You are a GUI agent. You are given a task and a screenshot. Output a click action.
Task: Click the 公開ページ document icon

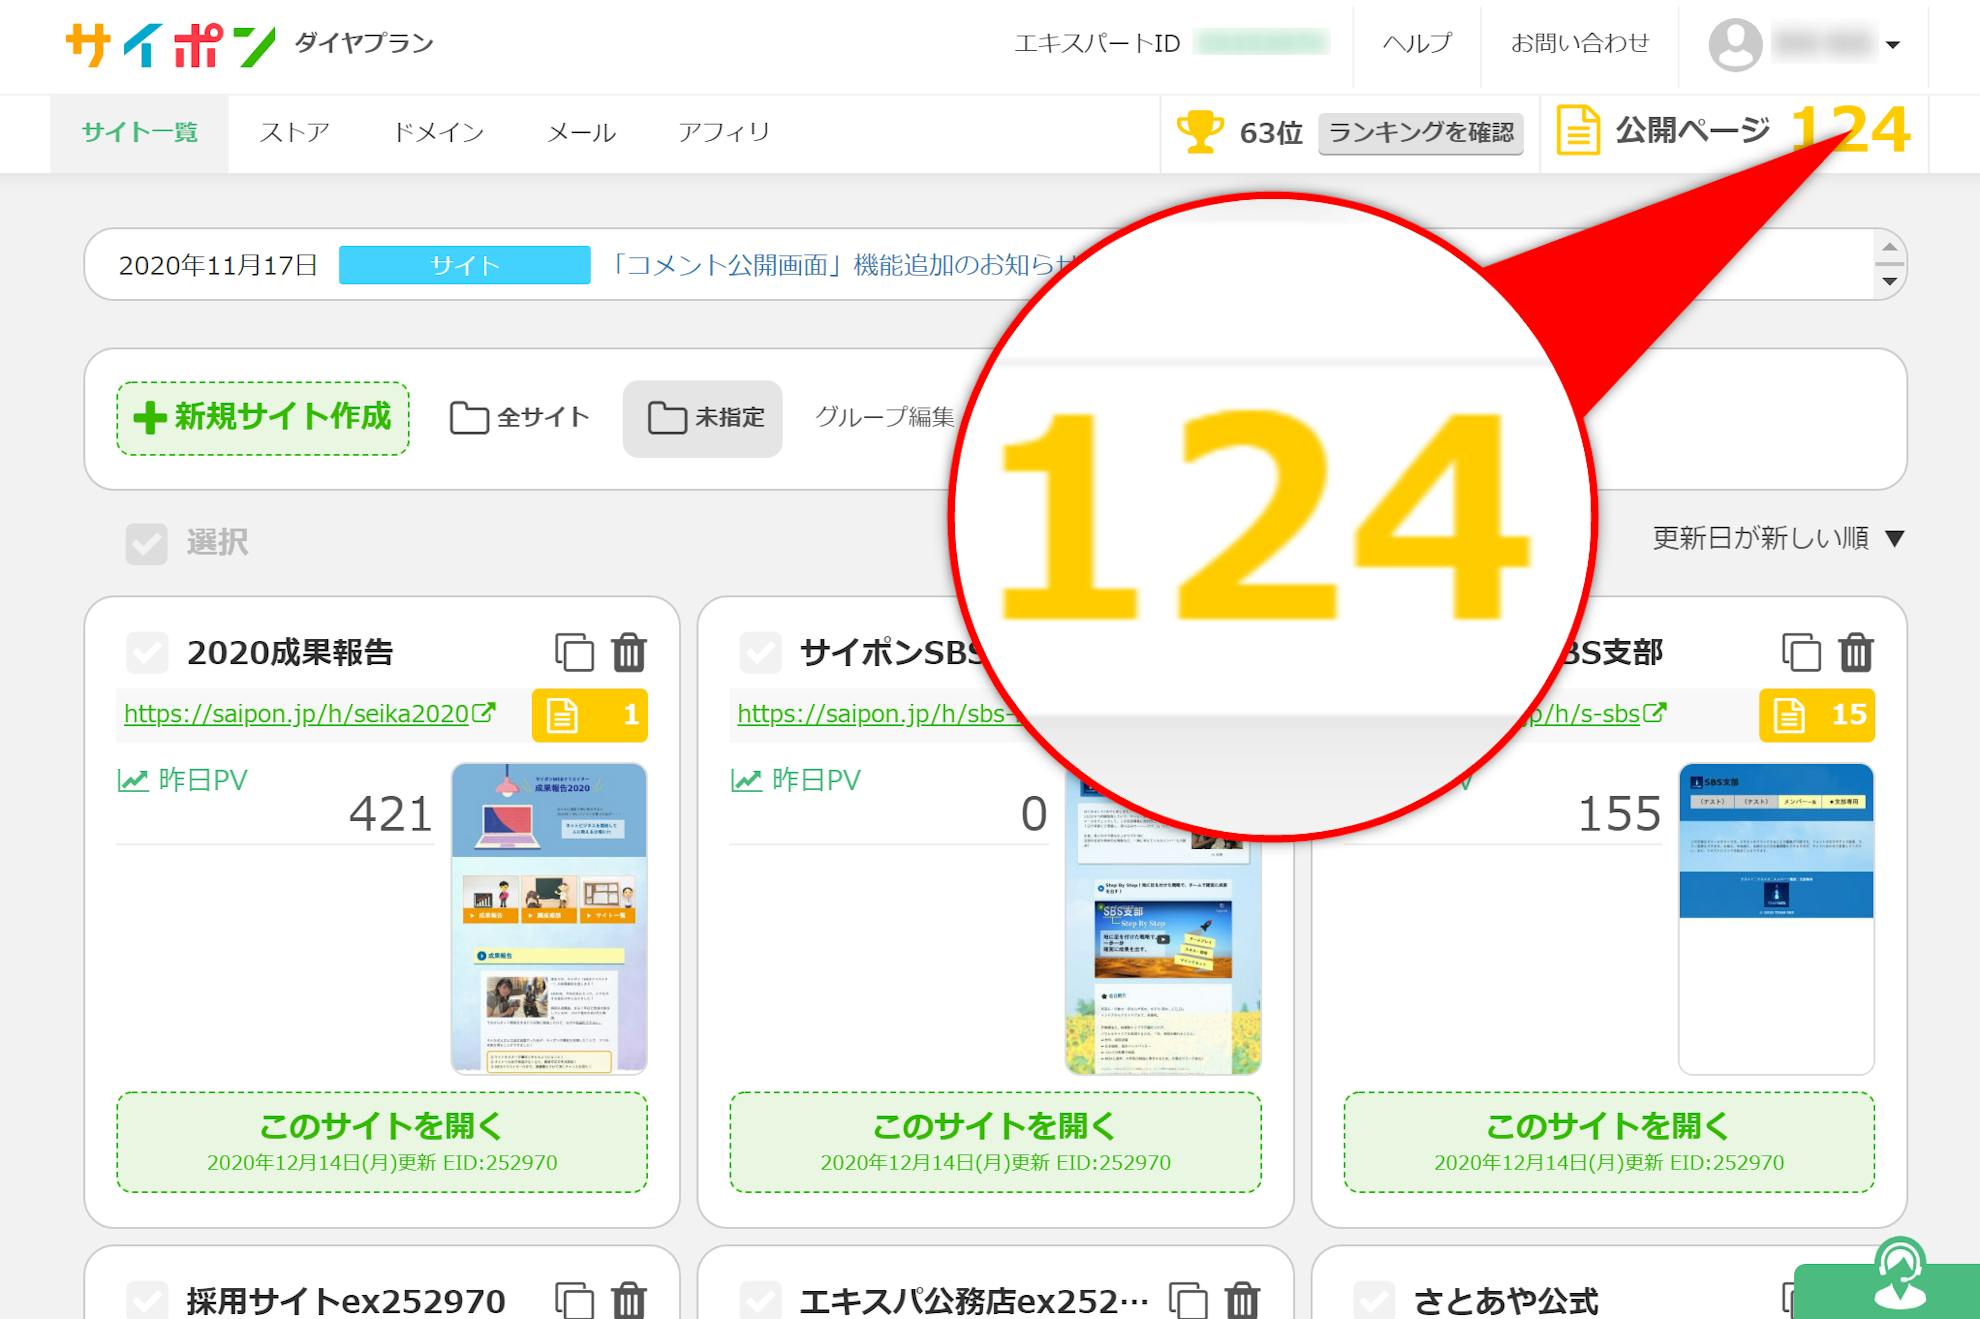(x=1578, y=131)
